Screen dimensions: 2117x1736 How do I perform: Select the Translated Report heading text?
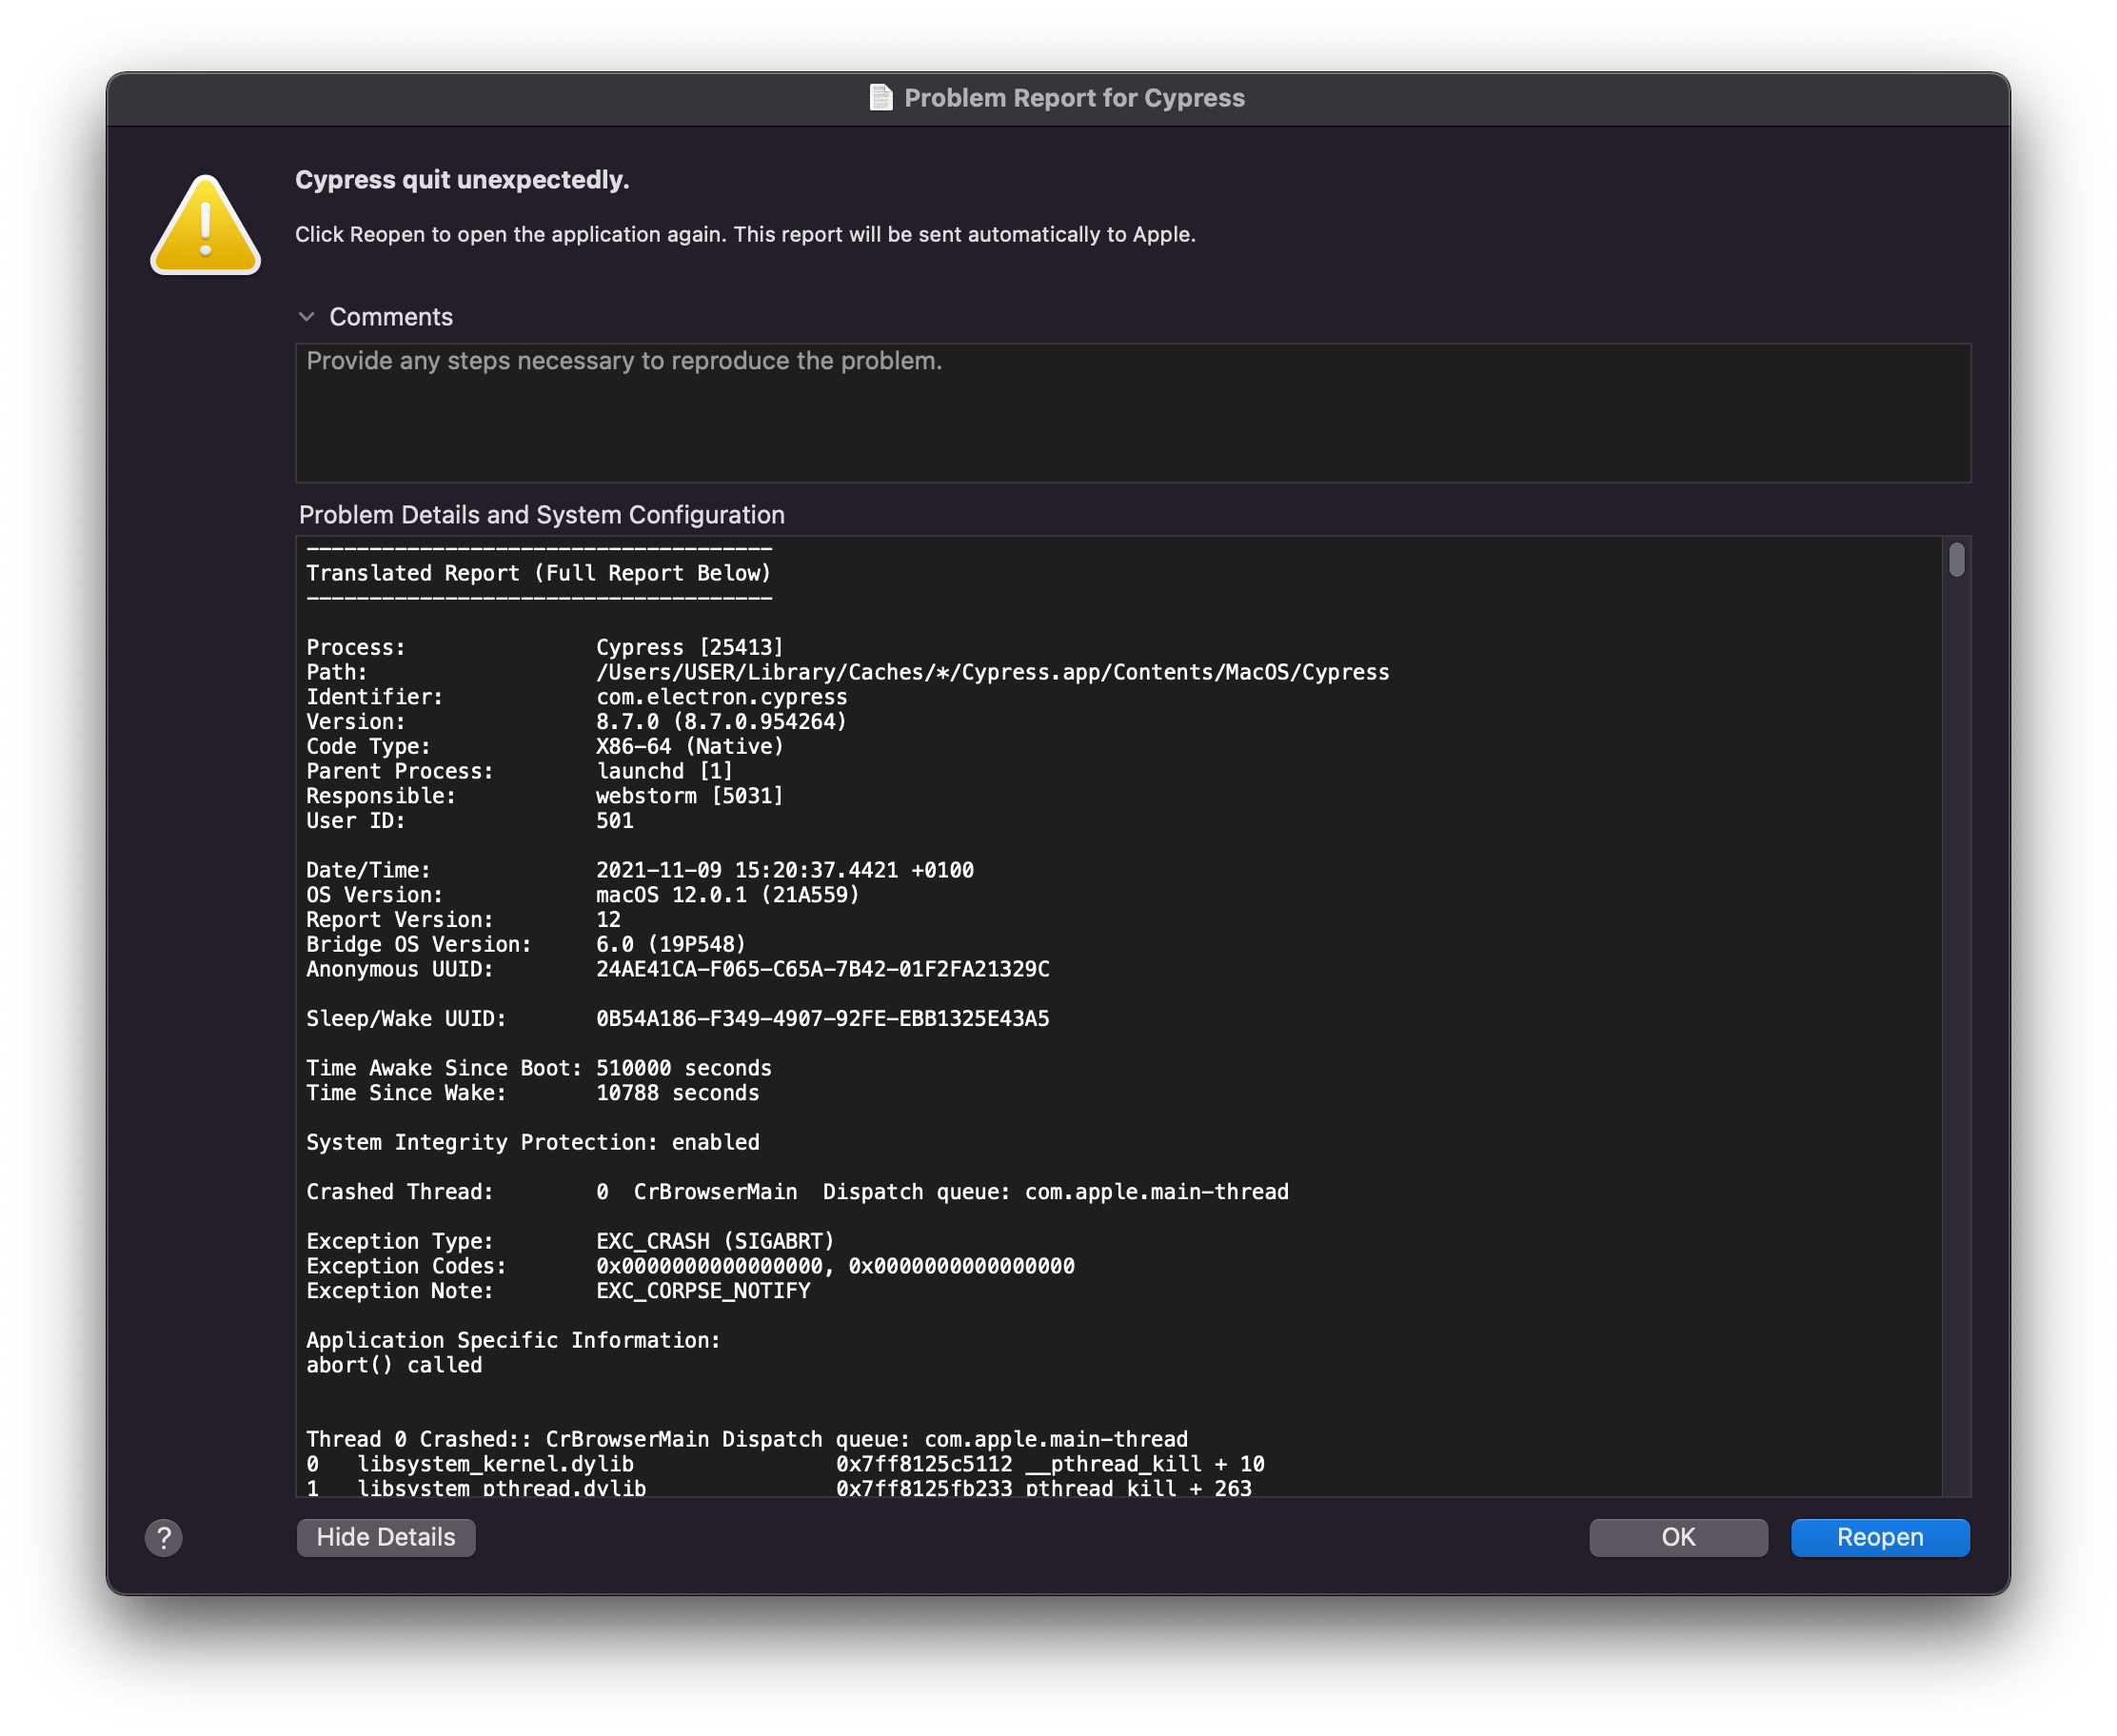pos(538,572)
